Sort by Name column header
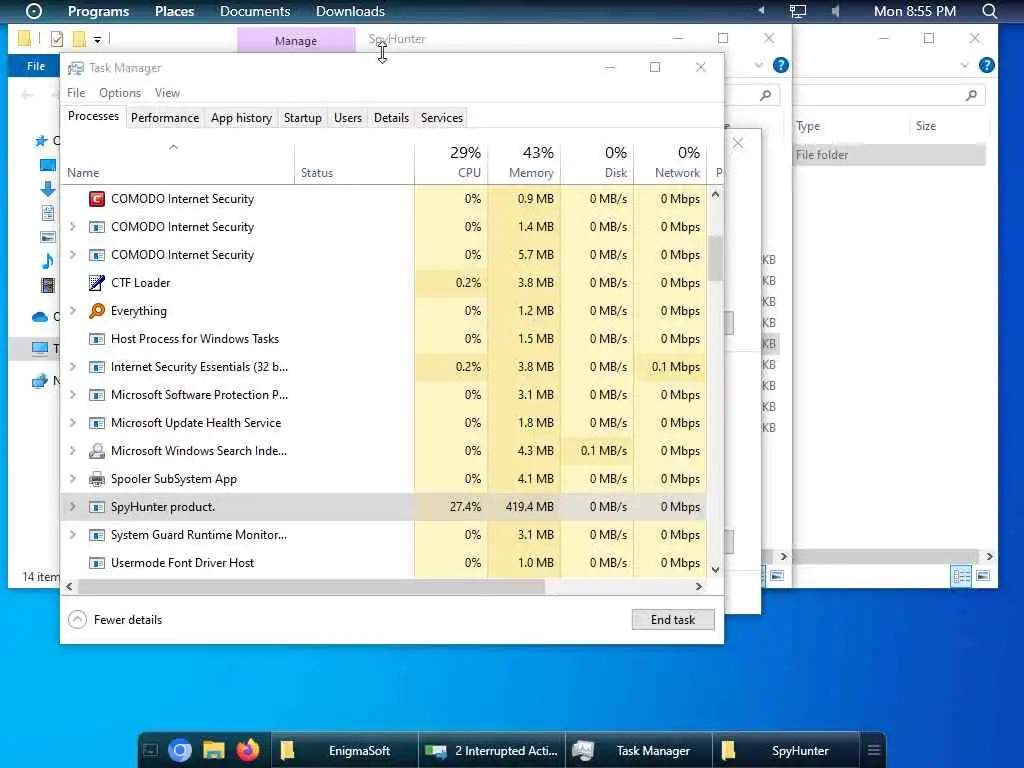 [177, 161]
